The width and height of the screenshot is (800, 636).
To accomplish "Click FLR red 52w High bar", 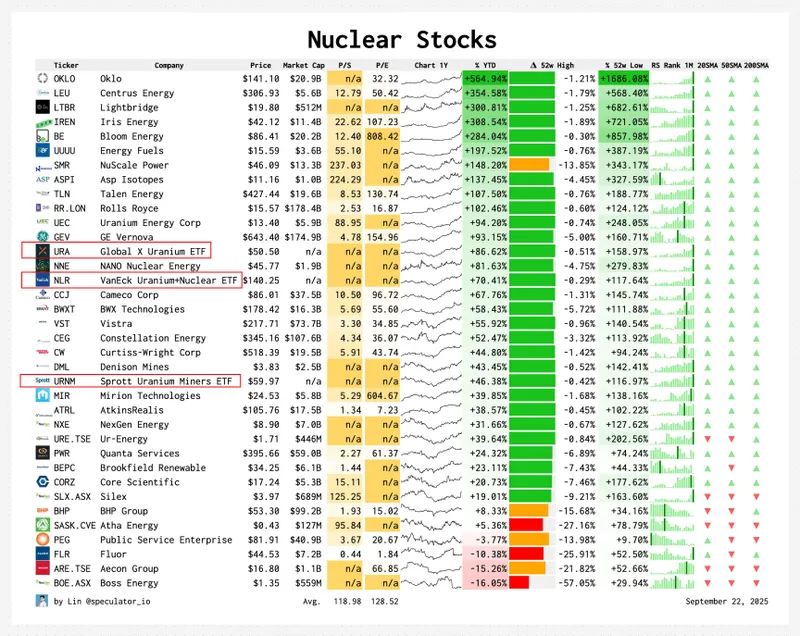I will [x=526, y=554].
